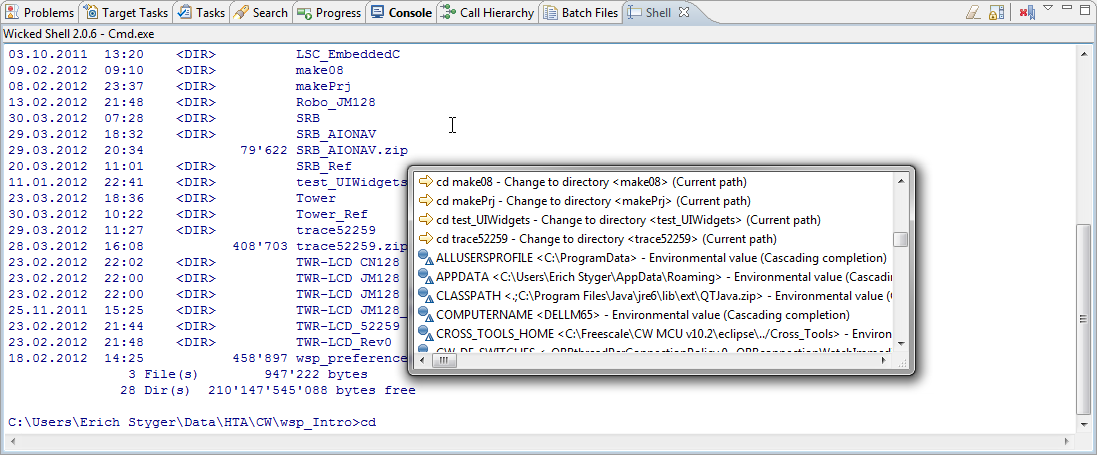Click the red X bookmark toolbar icon
Viewport: 1097px width, 455px height.
(1027, 13)
